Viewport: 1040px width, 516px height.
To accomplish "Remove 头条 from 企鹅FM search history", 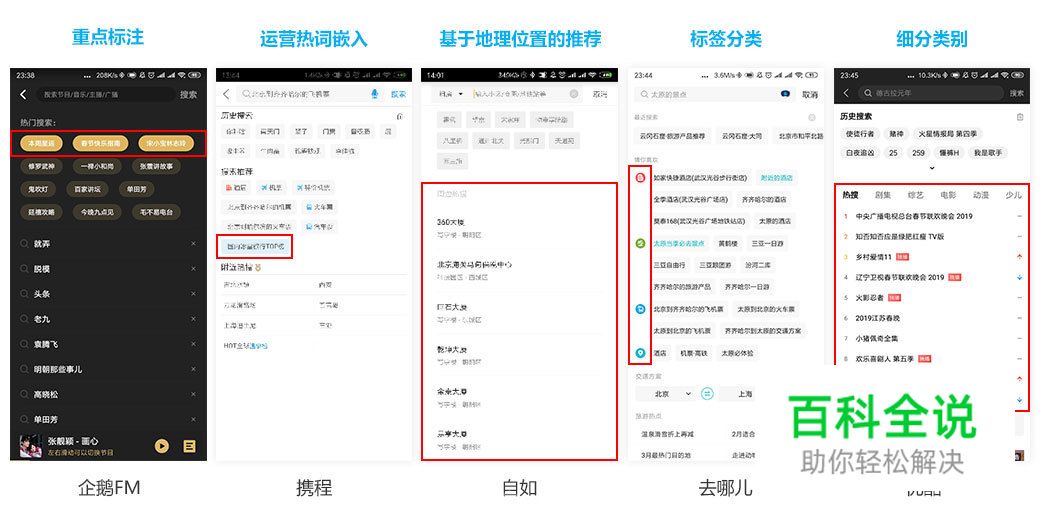I will coord(193,294).
